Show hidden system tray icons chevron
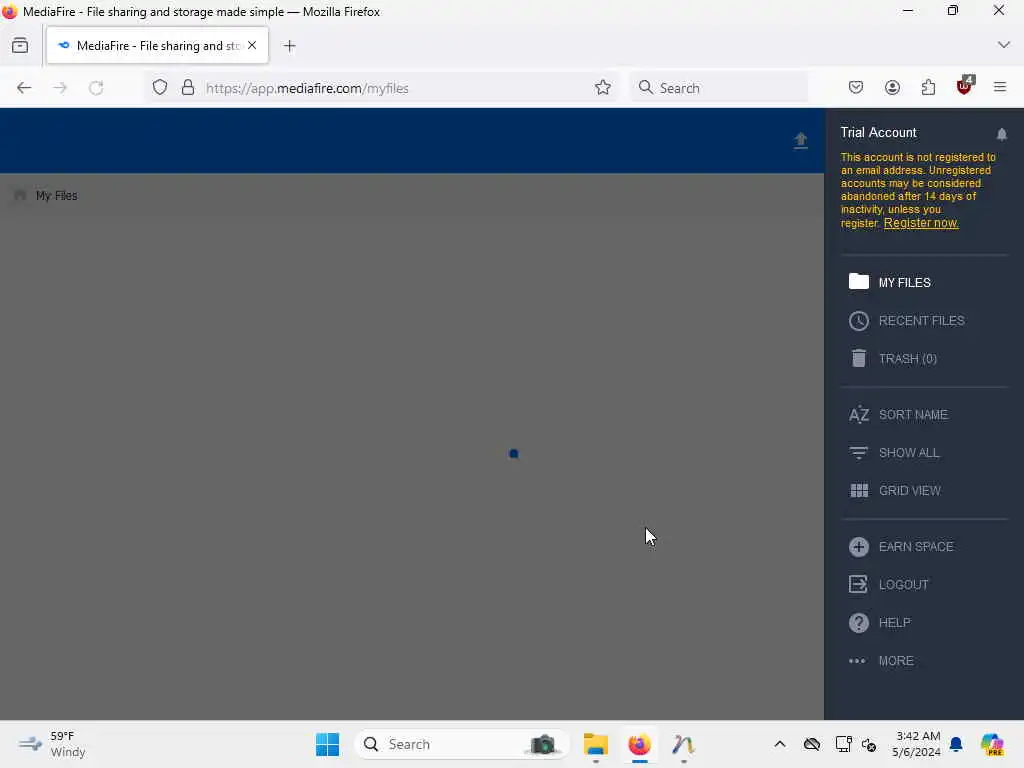 point(780,744)
